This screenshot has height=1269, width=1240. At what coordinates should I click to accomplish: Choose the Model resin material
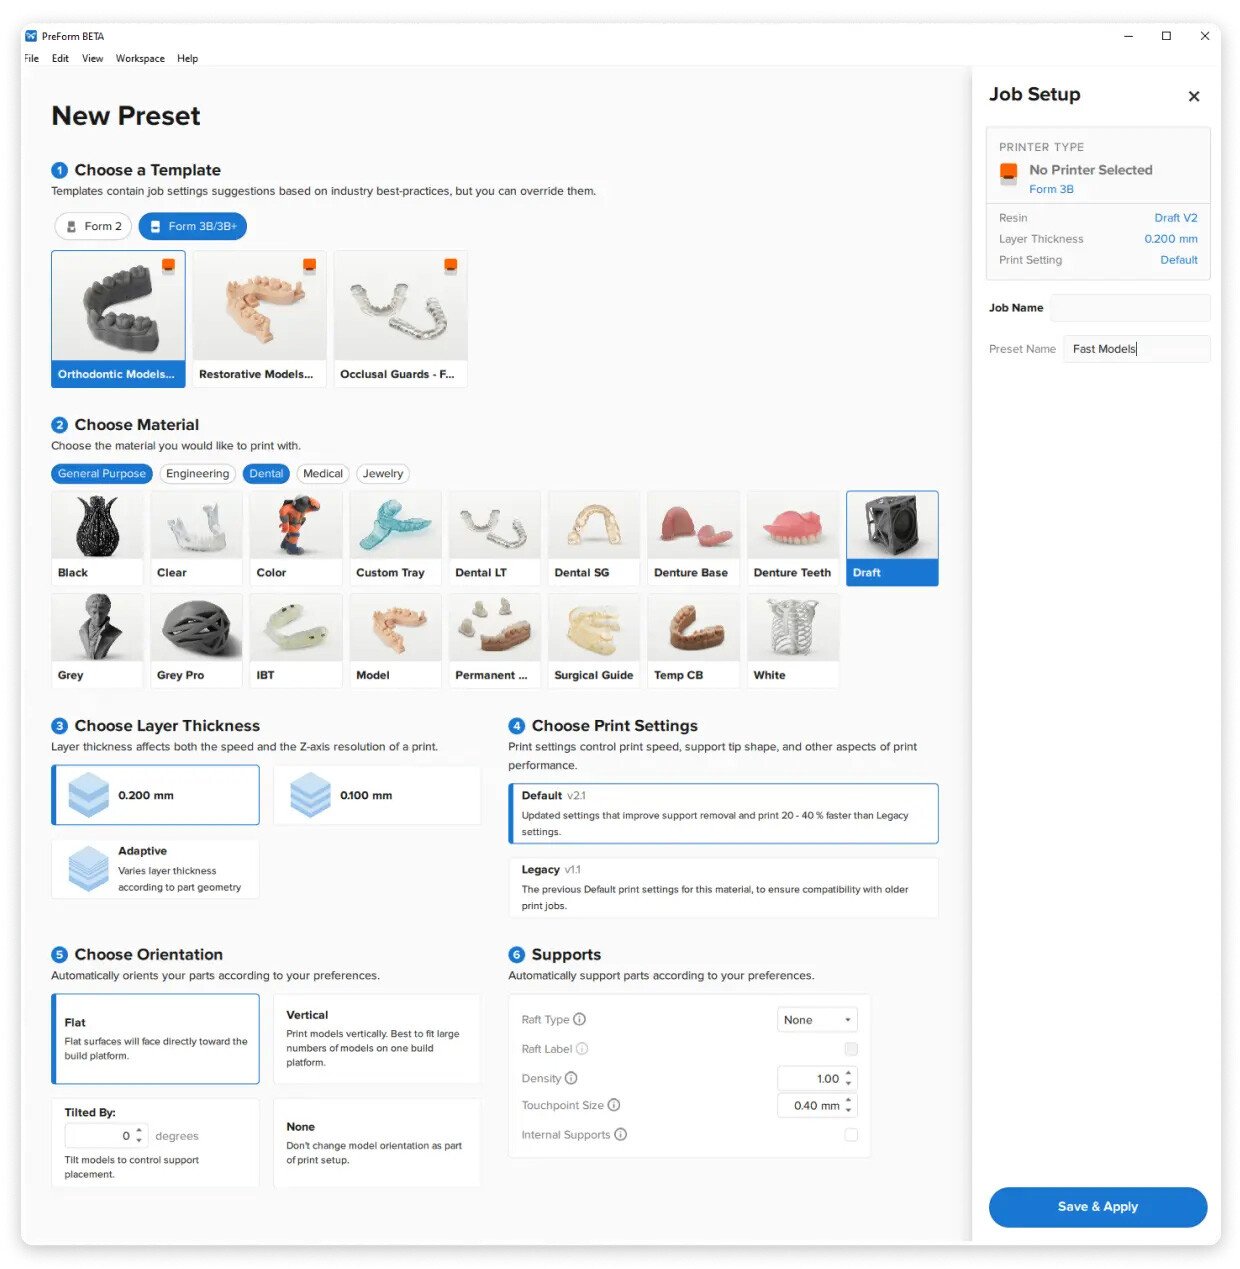click(395, 640)
